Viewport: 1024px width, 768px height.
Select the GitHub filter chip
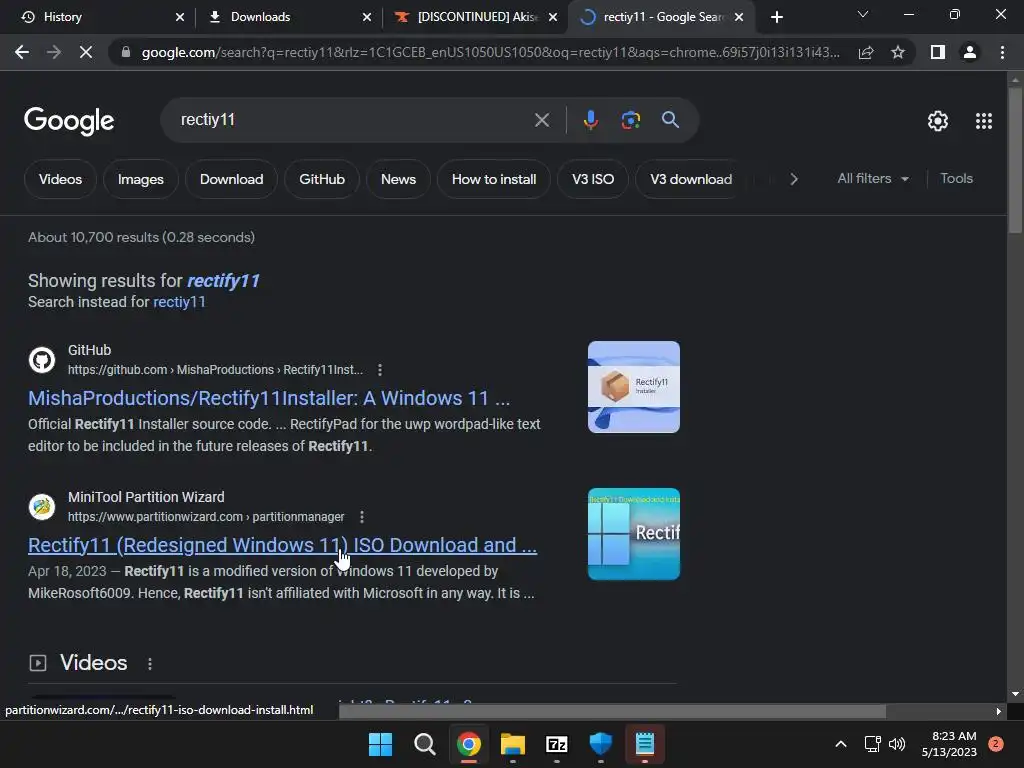point(322,179)
